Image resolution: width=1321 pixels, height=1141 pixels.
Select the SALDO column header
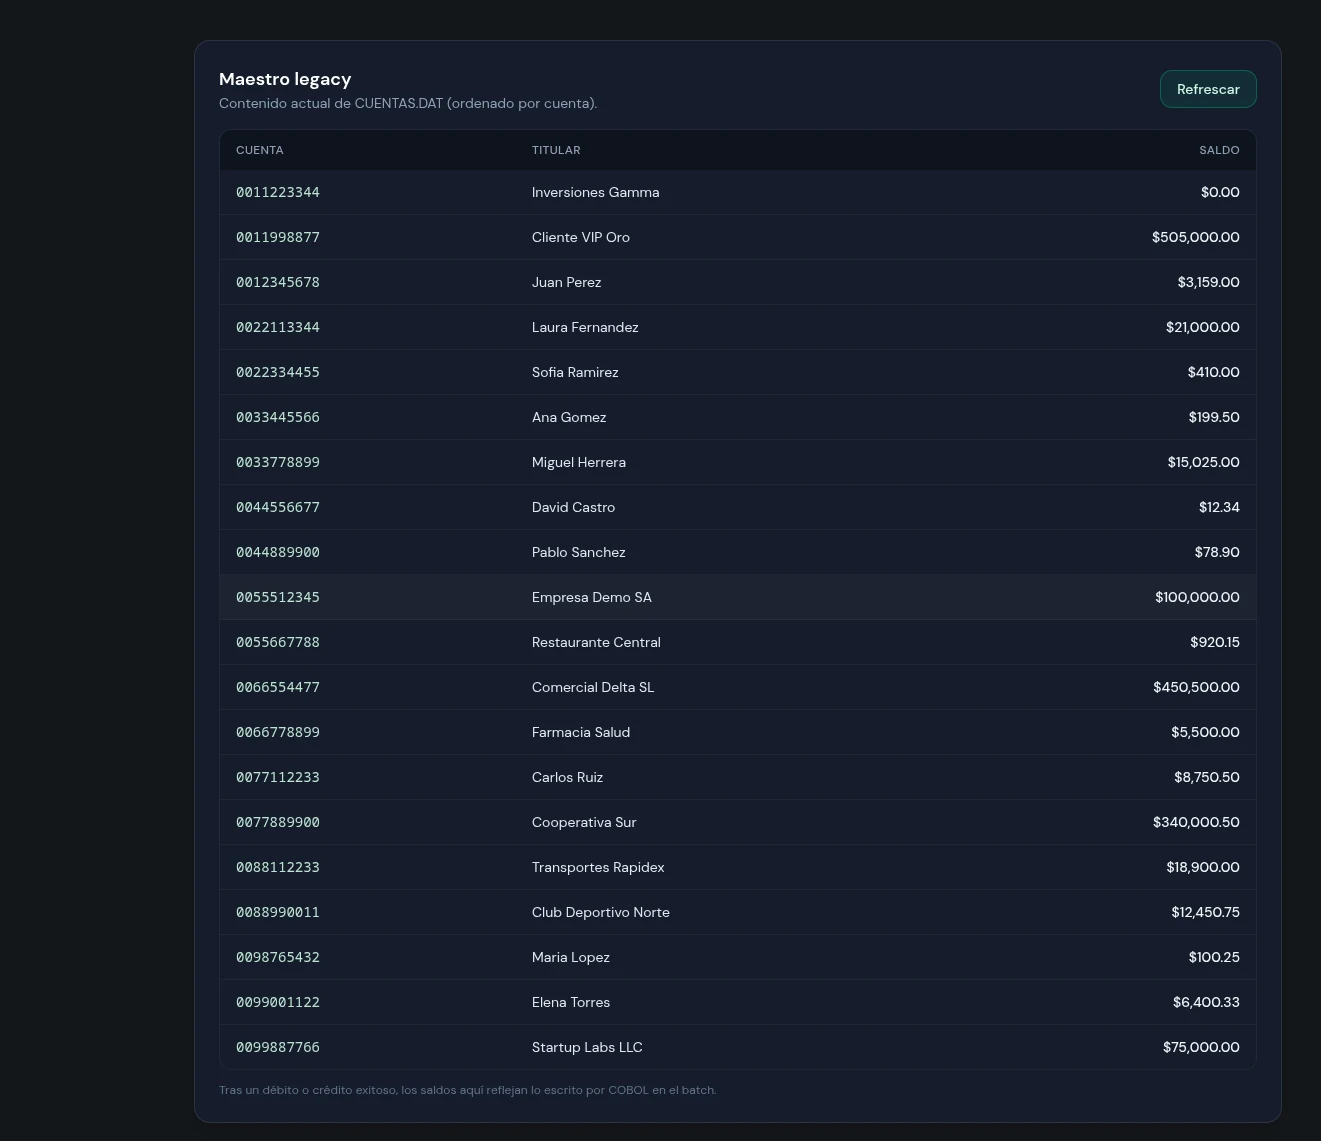coord(1219,150)
